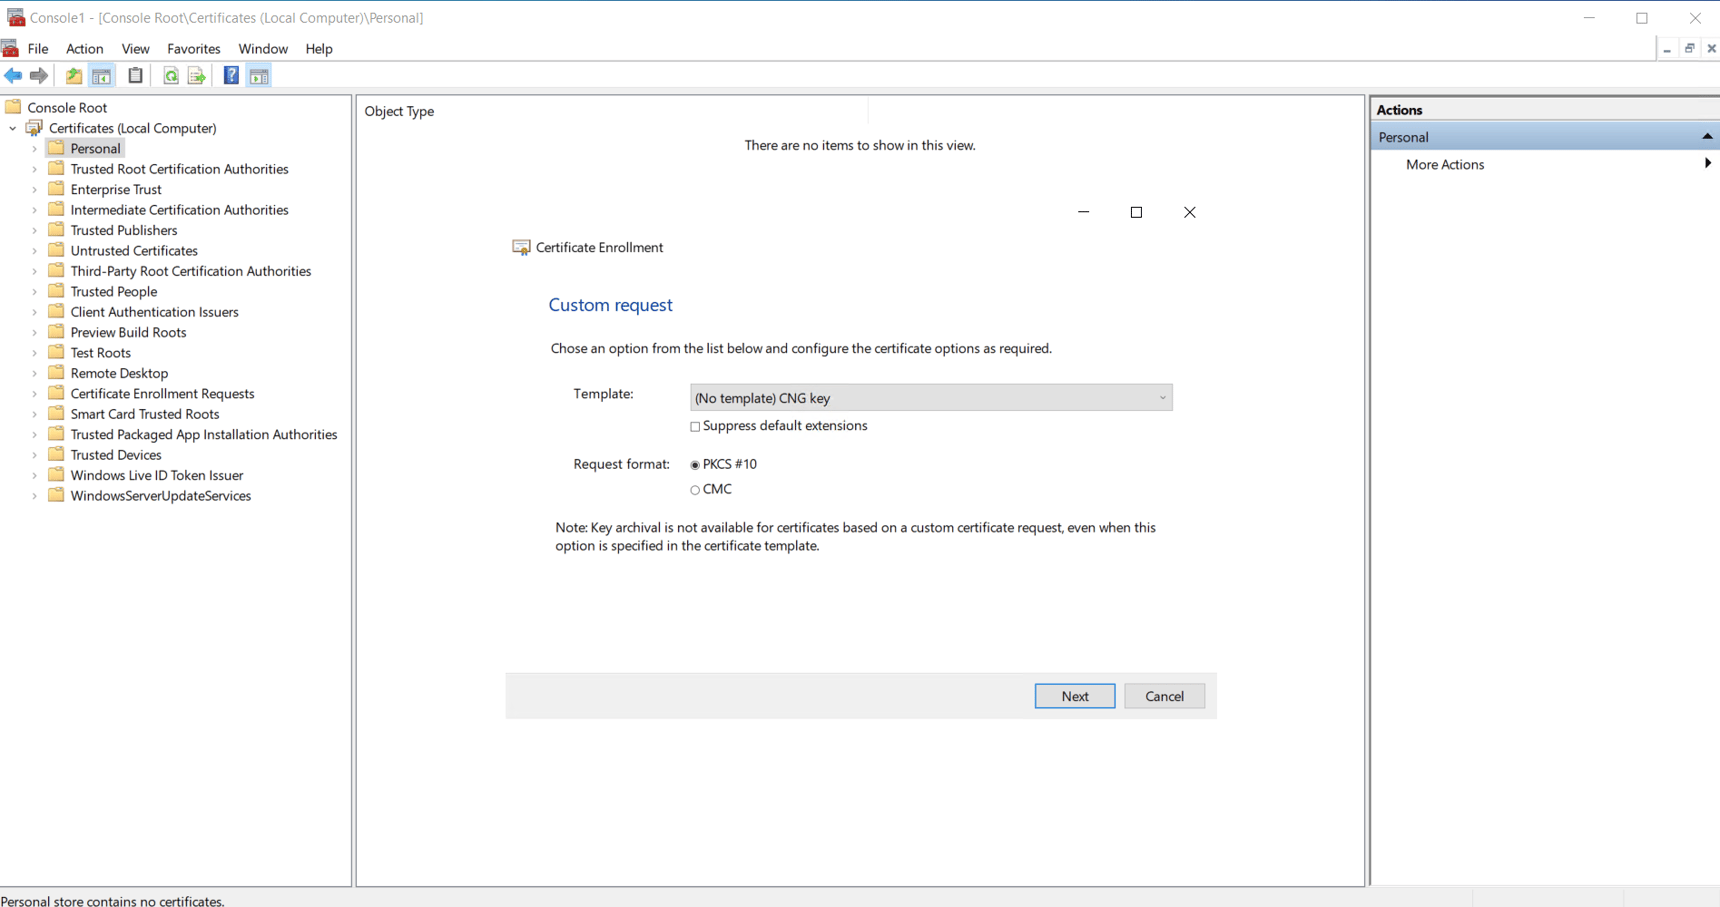
Task: Expand the Personal store node
Action: [35, 149]
